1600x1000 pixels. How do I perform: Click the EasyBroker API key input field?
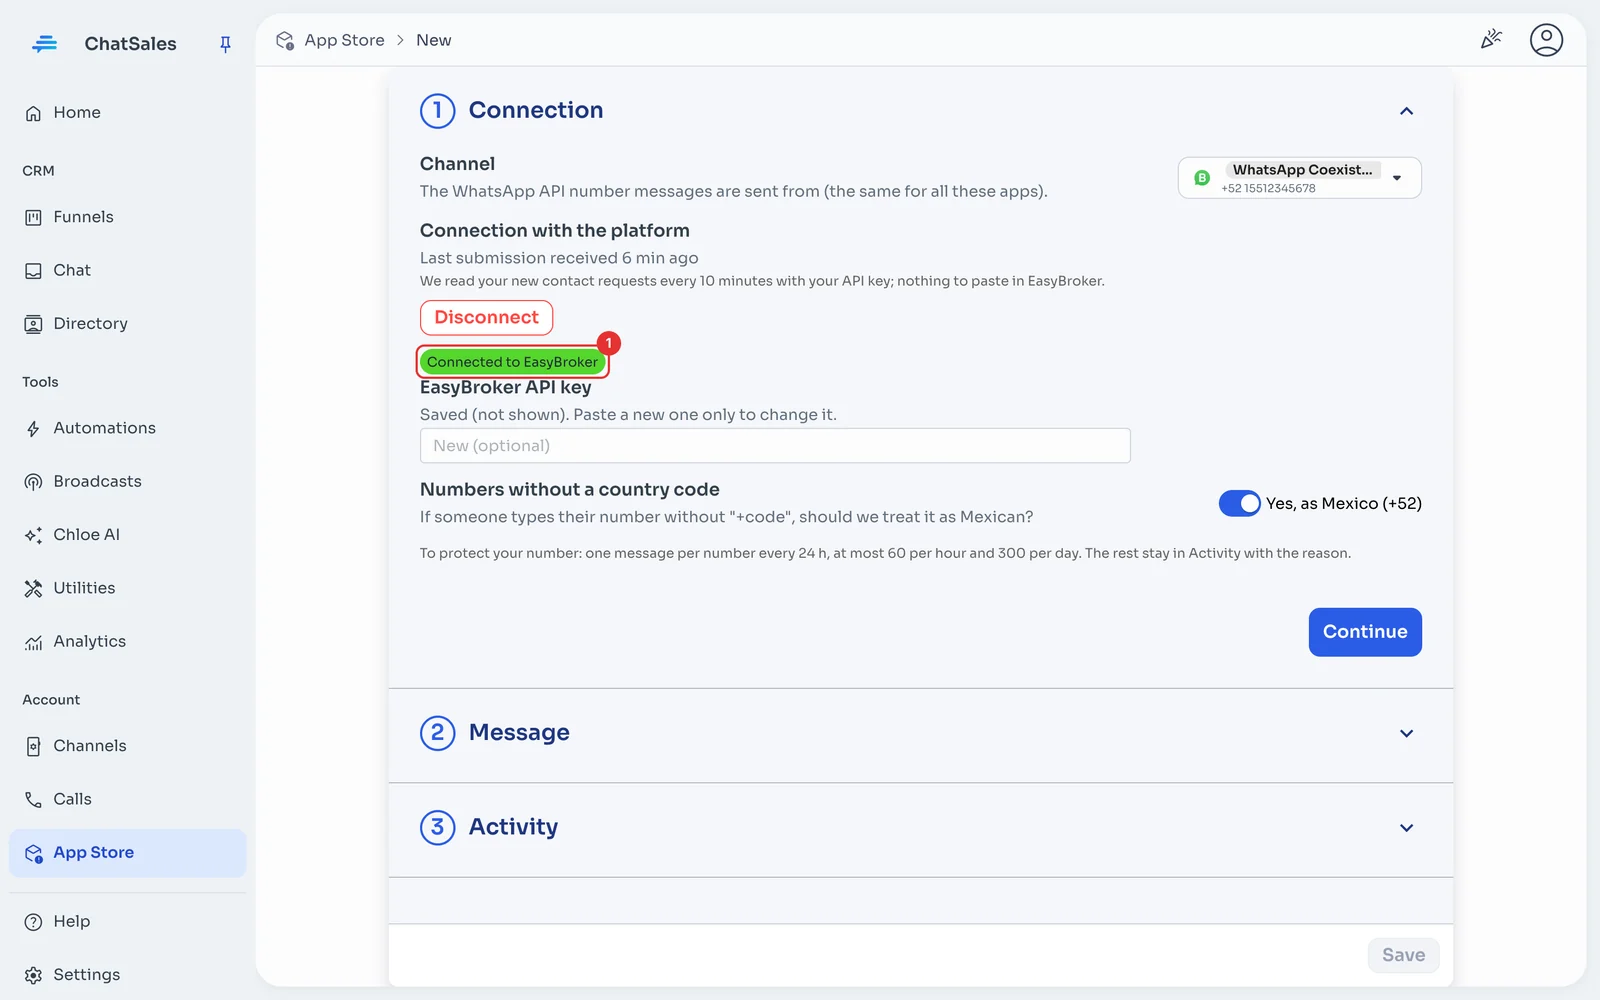pos(775,446)
